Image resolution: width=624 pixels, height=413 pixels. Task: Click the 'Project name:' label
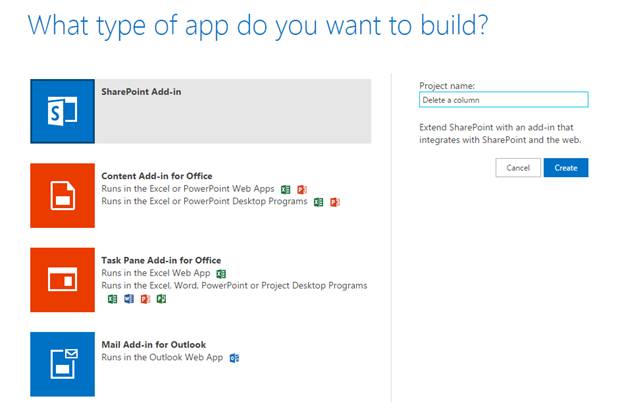point(447,86)
